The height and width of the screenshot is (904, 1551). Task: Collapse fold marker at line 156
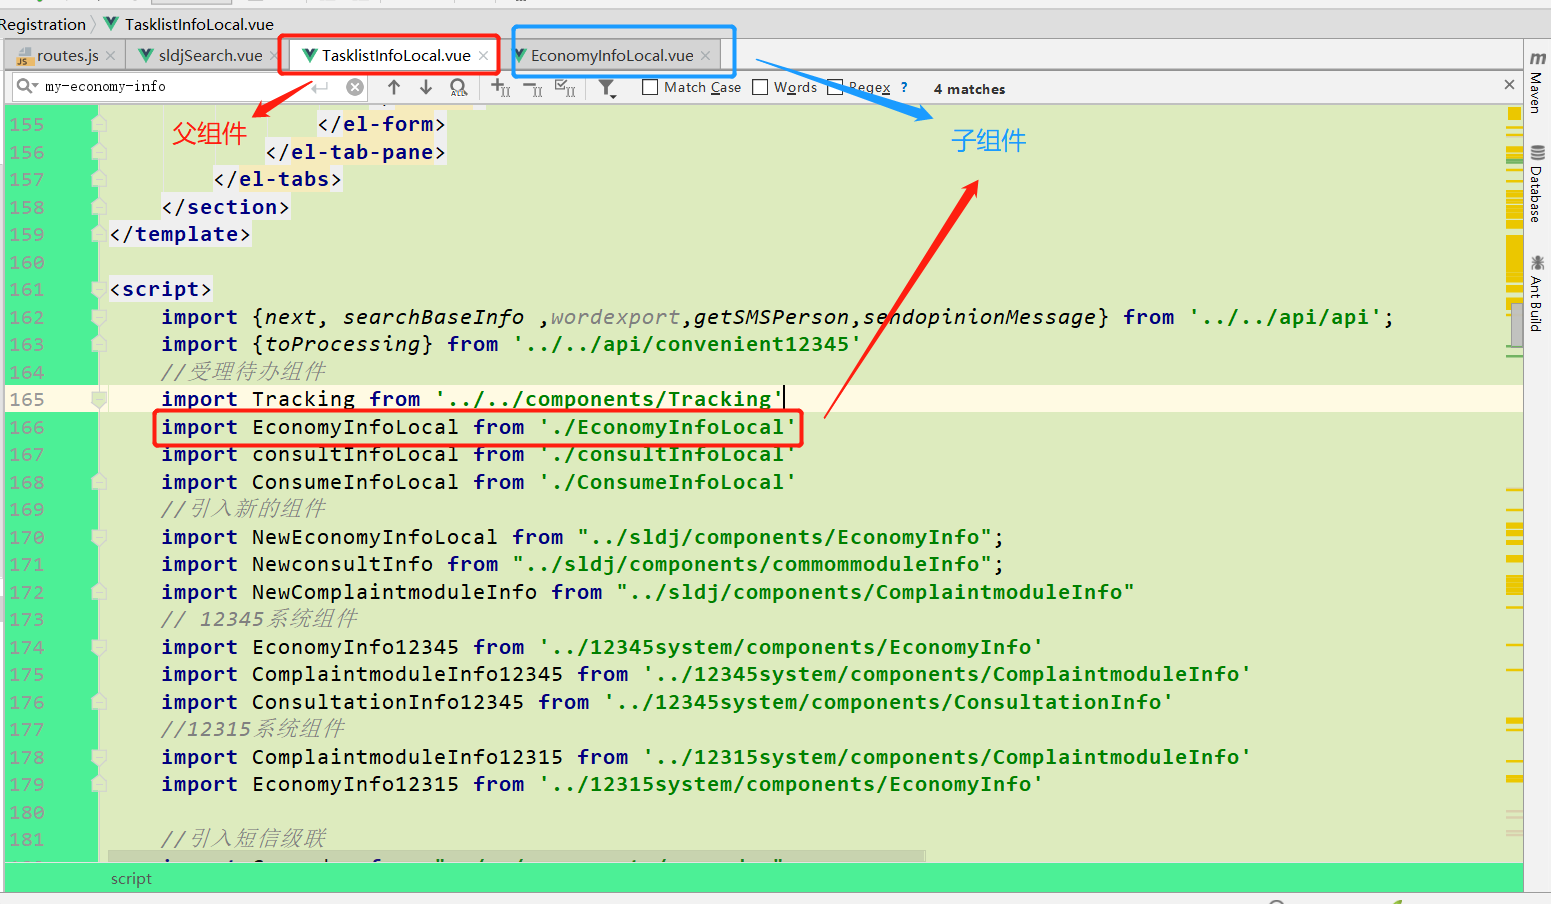(x=99, y=152)
